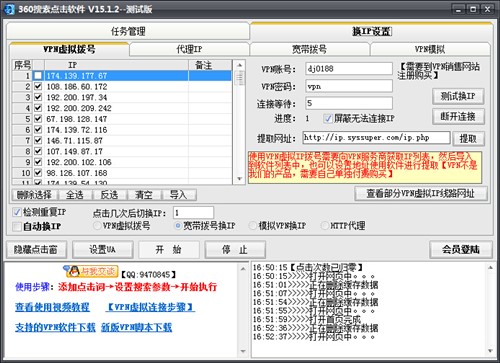Uncheck the box for IP 108.186.60.172
This screenshot has height=363, width=500.
click(x=38, y=86)
